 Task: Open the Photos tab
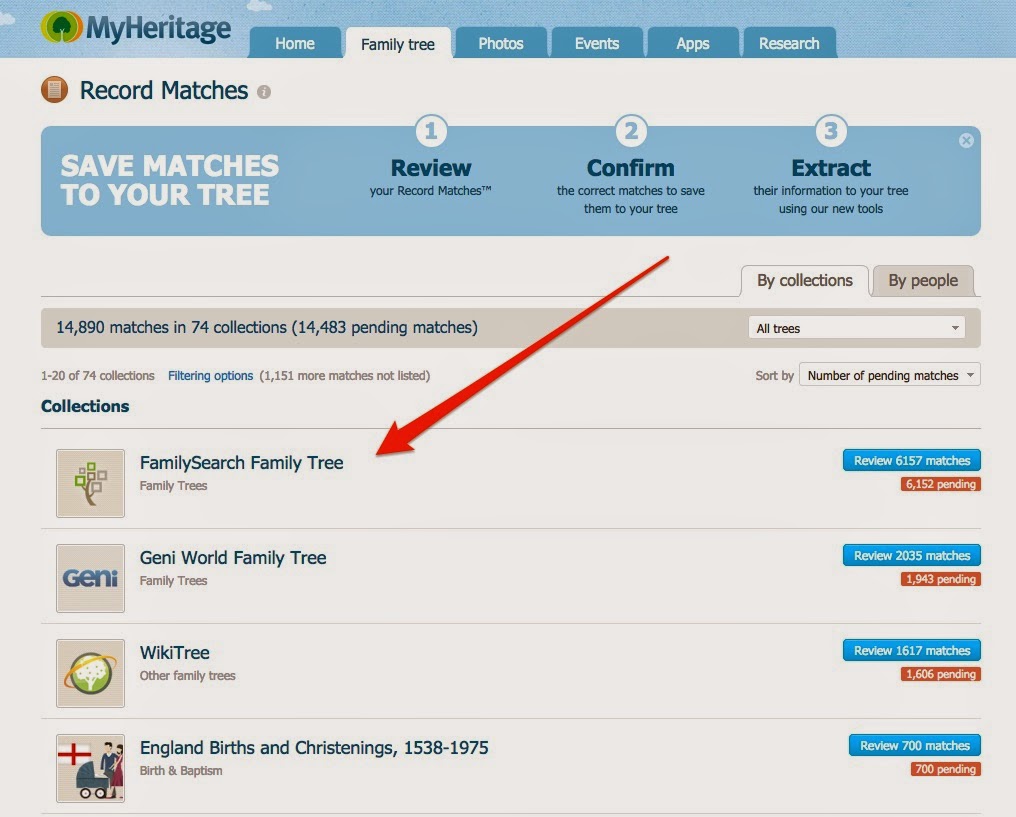tap(501, 43)
